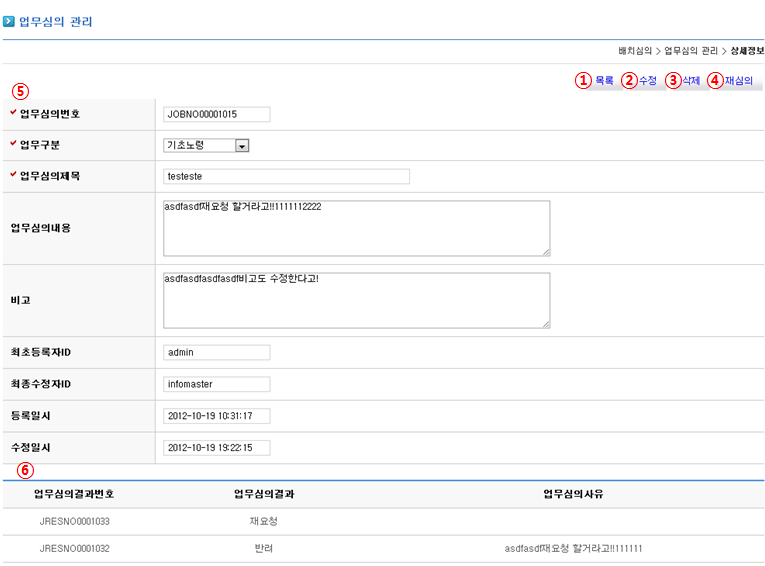Click inside the 업무심의내용 text area
765x566 pixels.
pos(356,228)
